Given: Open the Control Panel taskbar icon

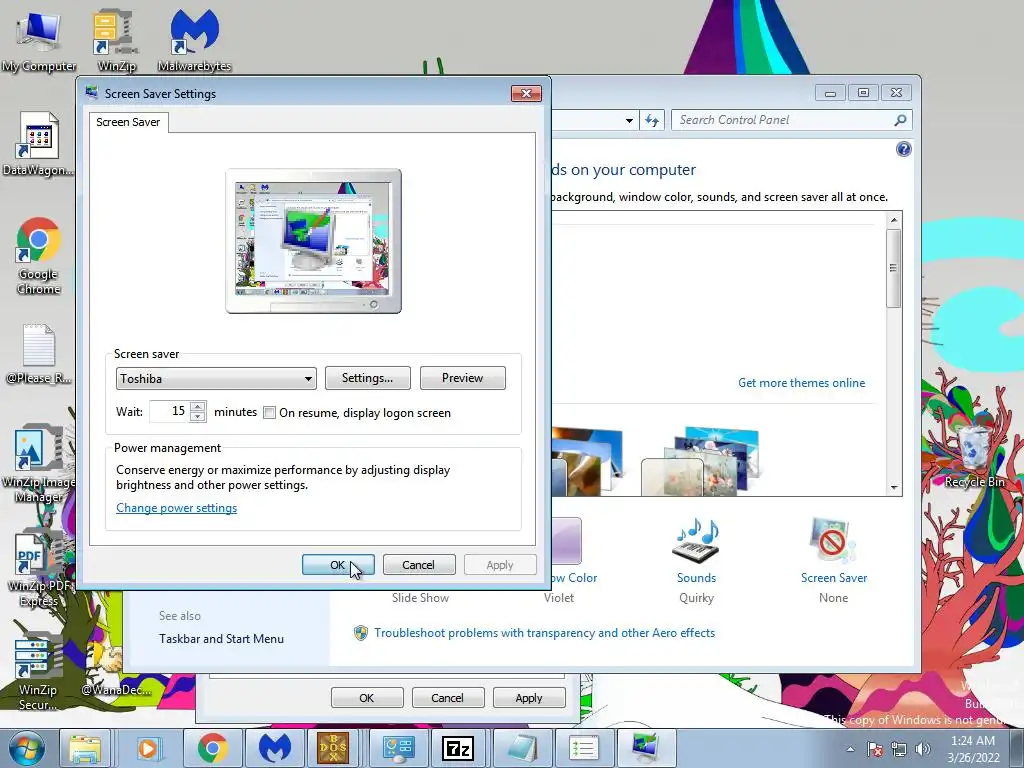Looking at the screenshot, I should click(x=398, y=748).
